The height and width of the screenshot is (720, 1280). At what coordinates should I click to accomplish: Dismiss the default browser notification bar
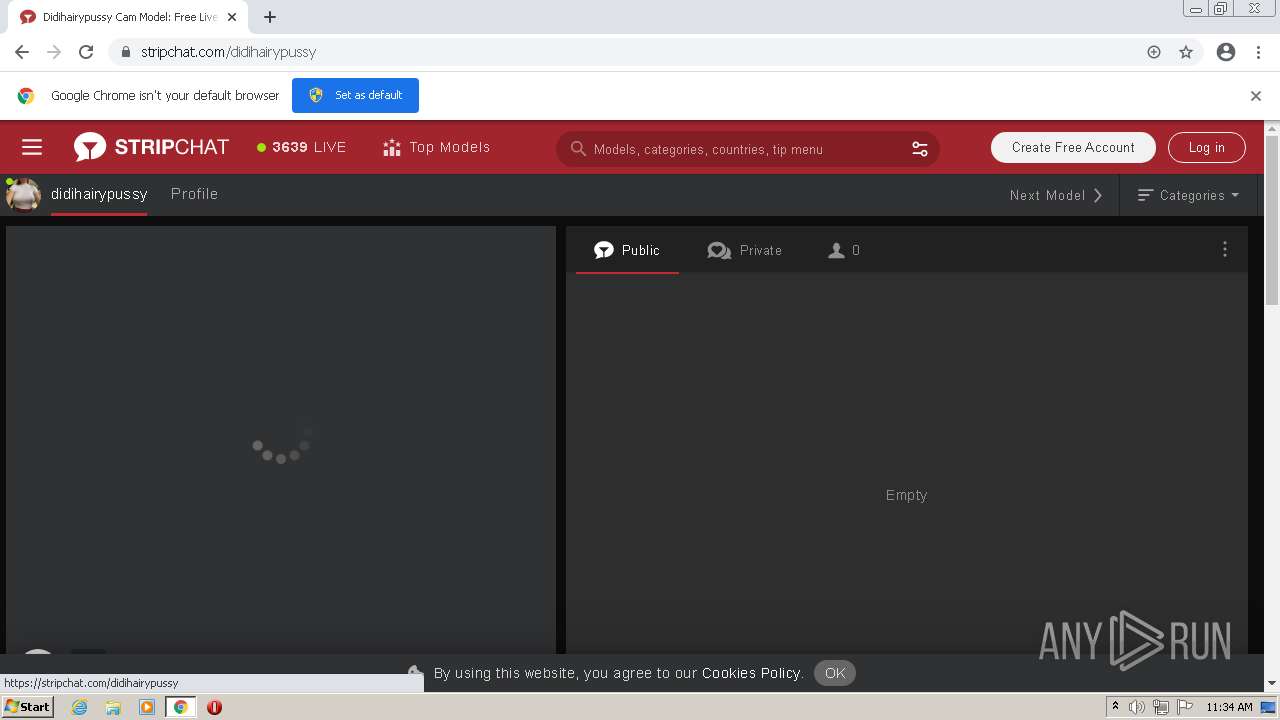coord(1256,96)
